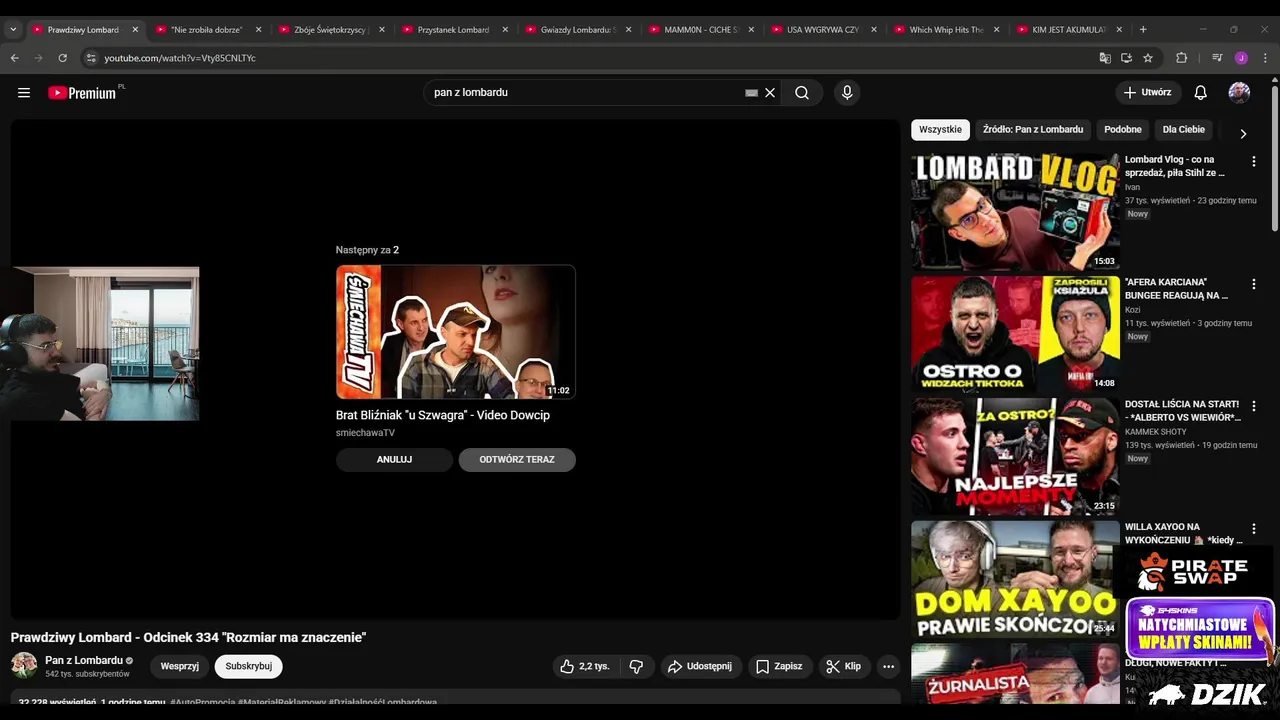1280x720 pixels.
Task: Translate this page icon in address bar
Action: click(x=1105, y=58)
